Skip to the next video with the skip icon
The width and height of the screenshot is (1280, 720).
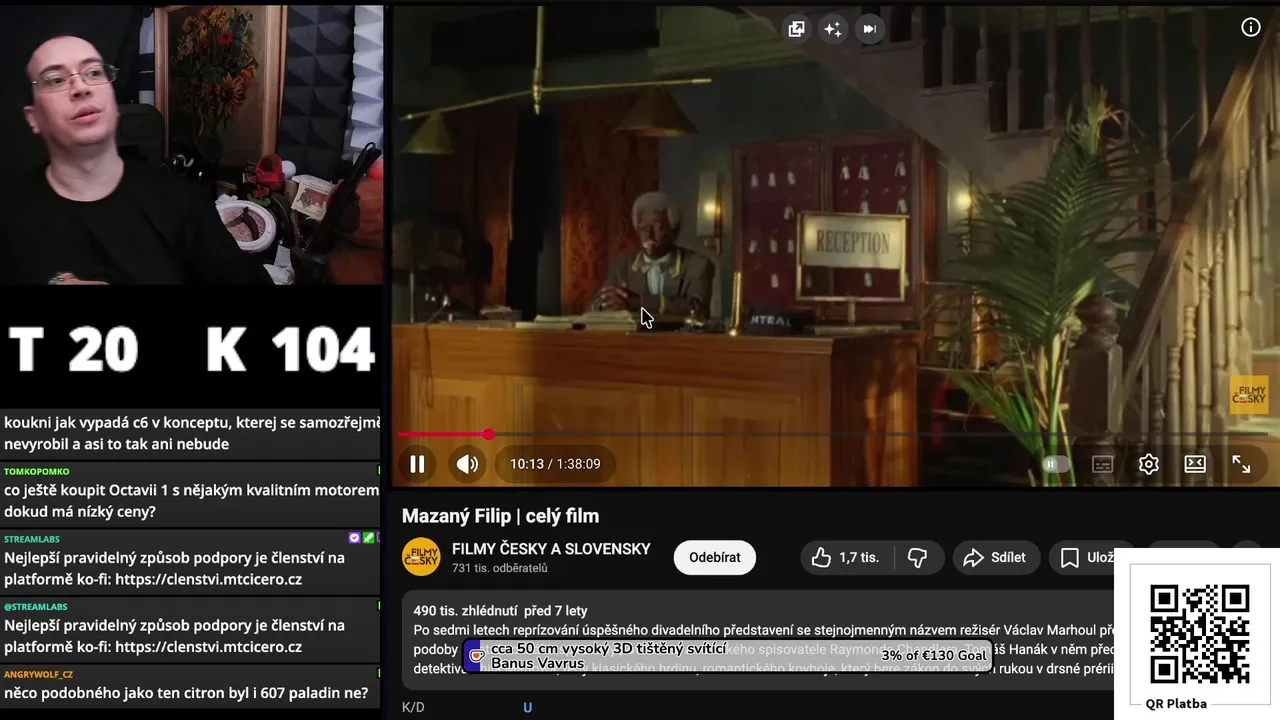click(869, 29)
